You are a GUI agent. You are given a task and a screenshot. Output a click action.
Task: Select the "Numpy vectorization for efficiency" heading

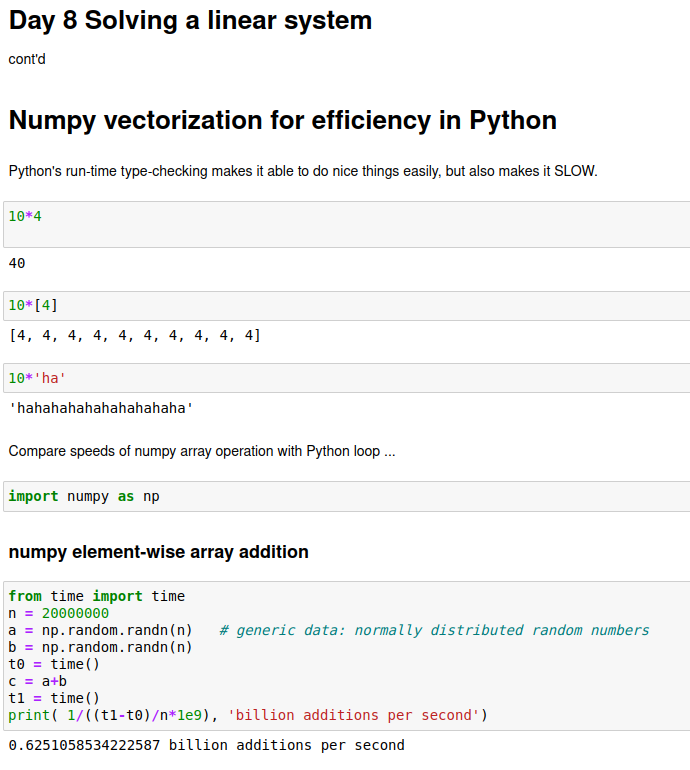[x=282, y=121]
